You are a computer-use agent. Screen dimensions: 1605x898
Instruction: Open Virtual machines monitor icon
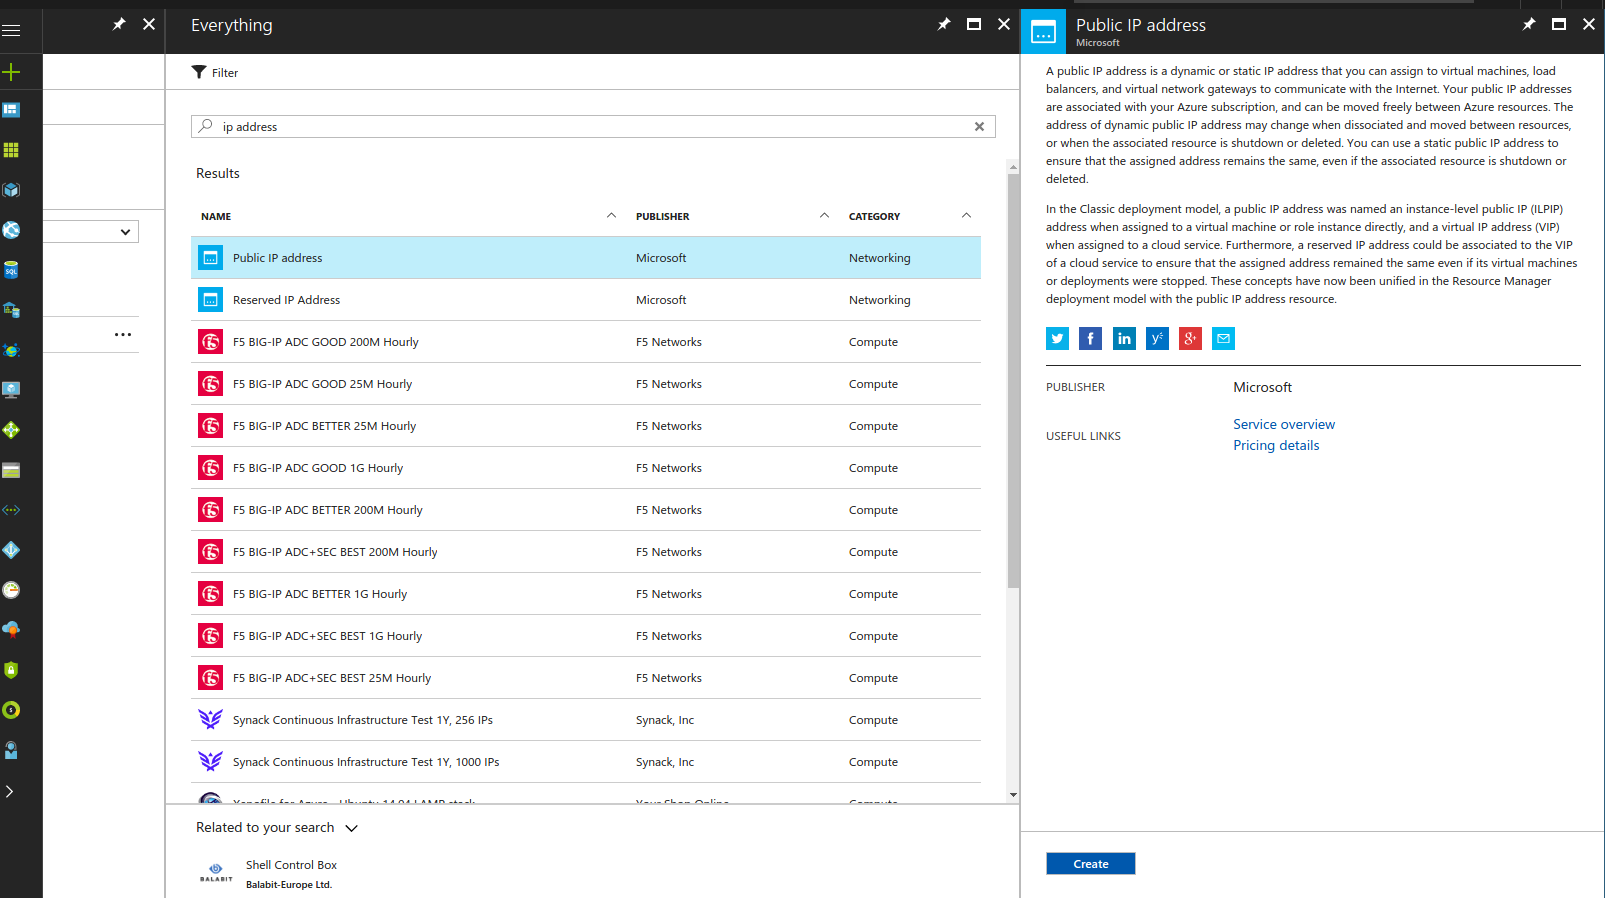[x=11, y=390]
